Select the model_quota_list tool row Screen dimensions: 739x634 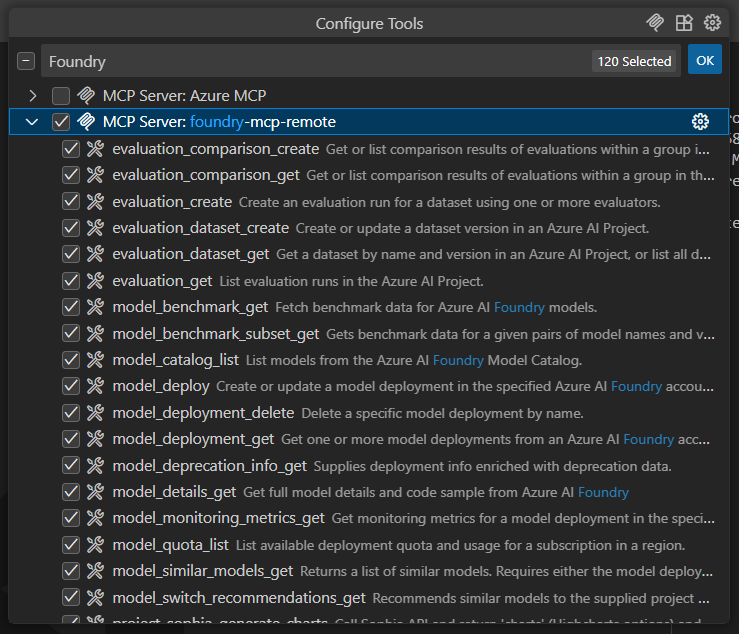[x=171, y=545]
